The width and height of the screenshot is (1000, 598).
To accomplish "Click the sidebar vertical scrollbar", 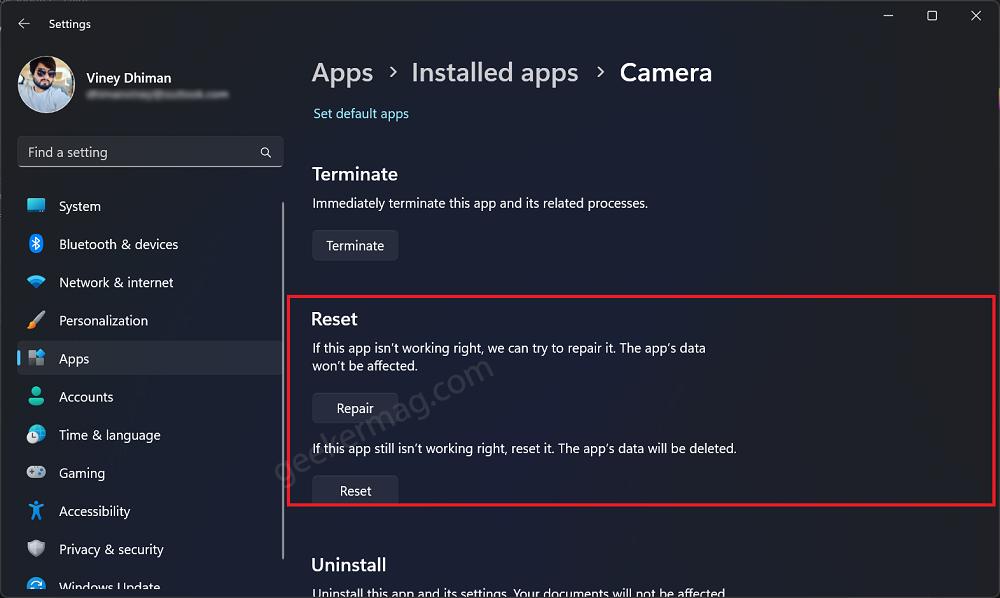I will 283,381.
